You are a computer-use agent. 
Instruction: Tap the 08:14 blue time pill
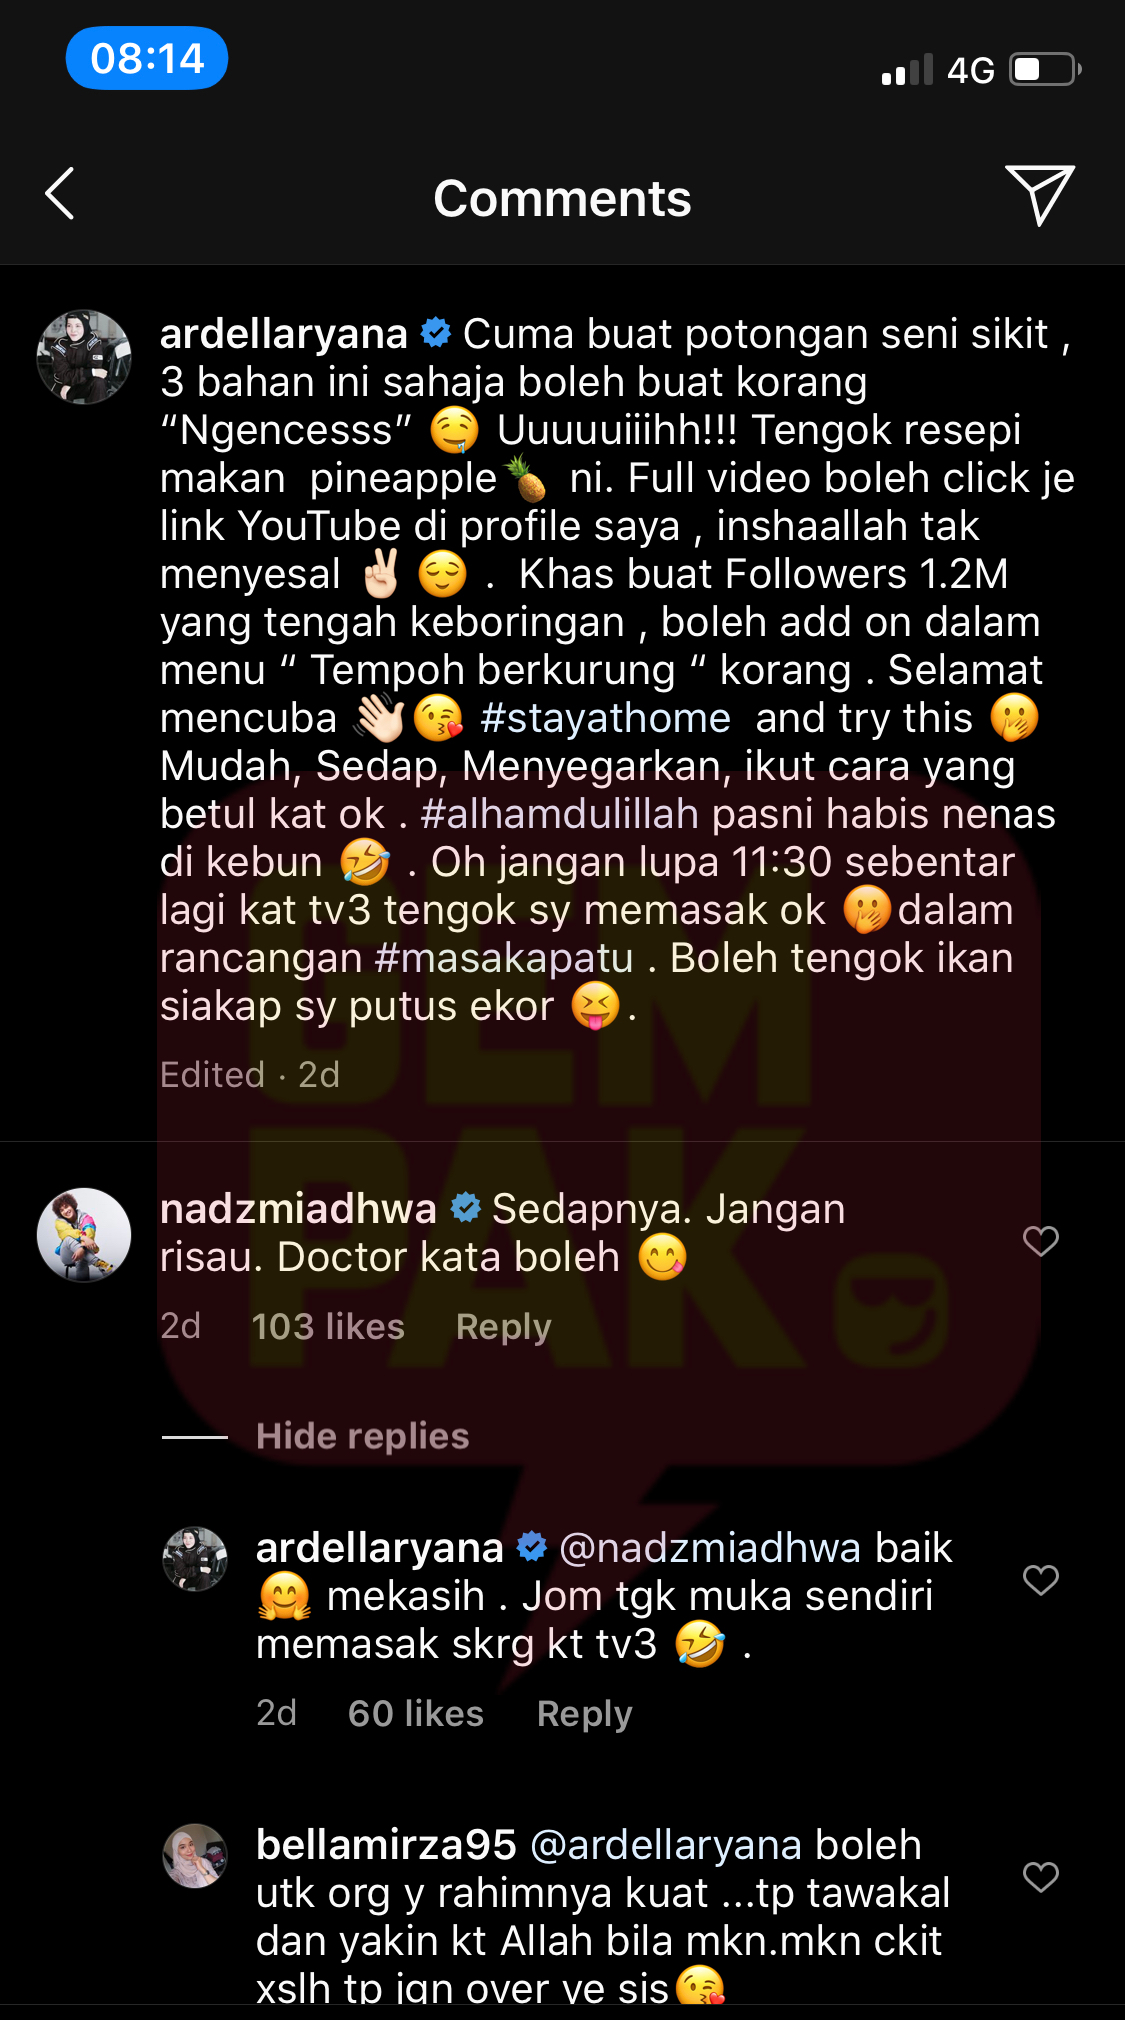click(147, 58)
